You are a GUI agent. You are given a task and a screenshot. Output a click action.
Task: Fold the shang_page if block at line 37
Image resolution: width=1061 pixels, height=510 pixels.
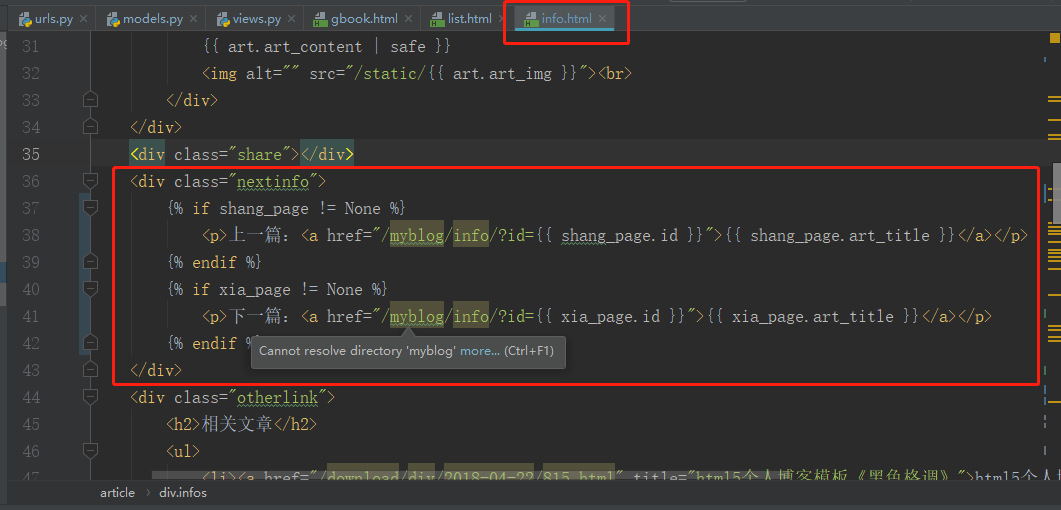(90, 208)
